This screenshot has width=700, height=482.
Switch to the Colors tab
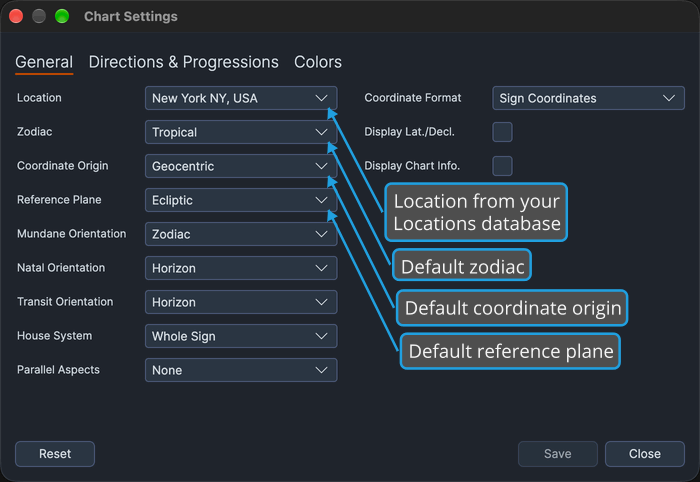click(x=318, y=62)
